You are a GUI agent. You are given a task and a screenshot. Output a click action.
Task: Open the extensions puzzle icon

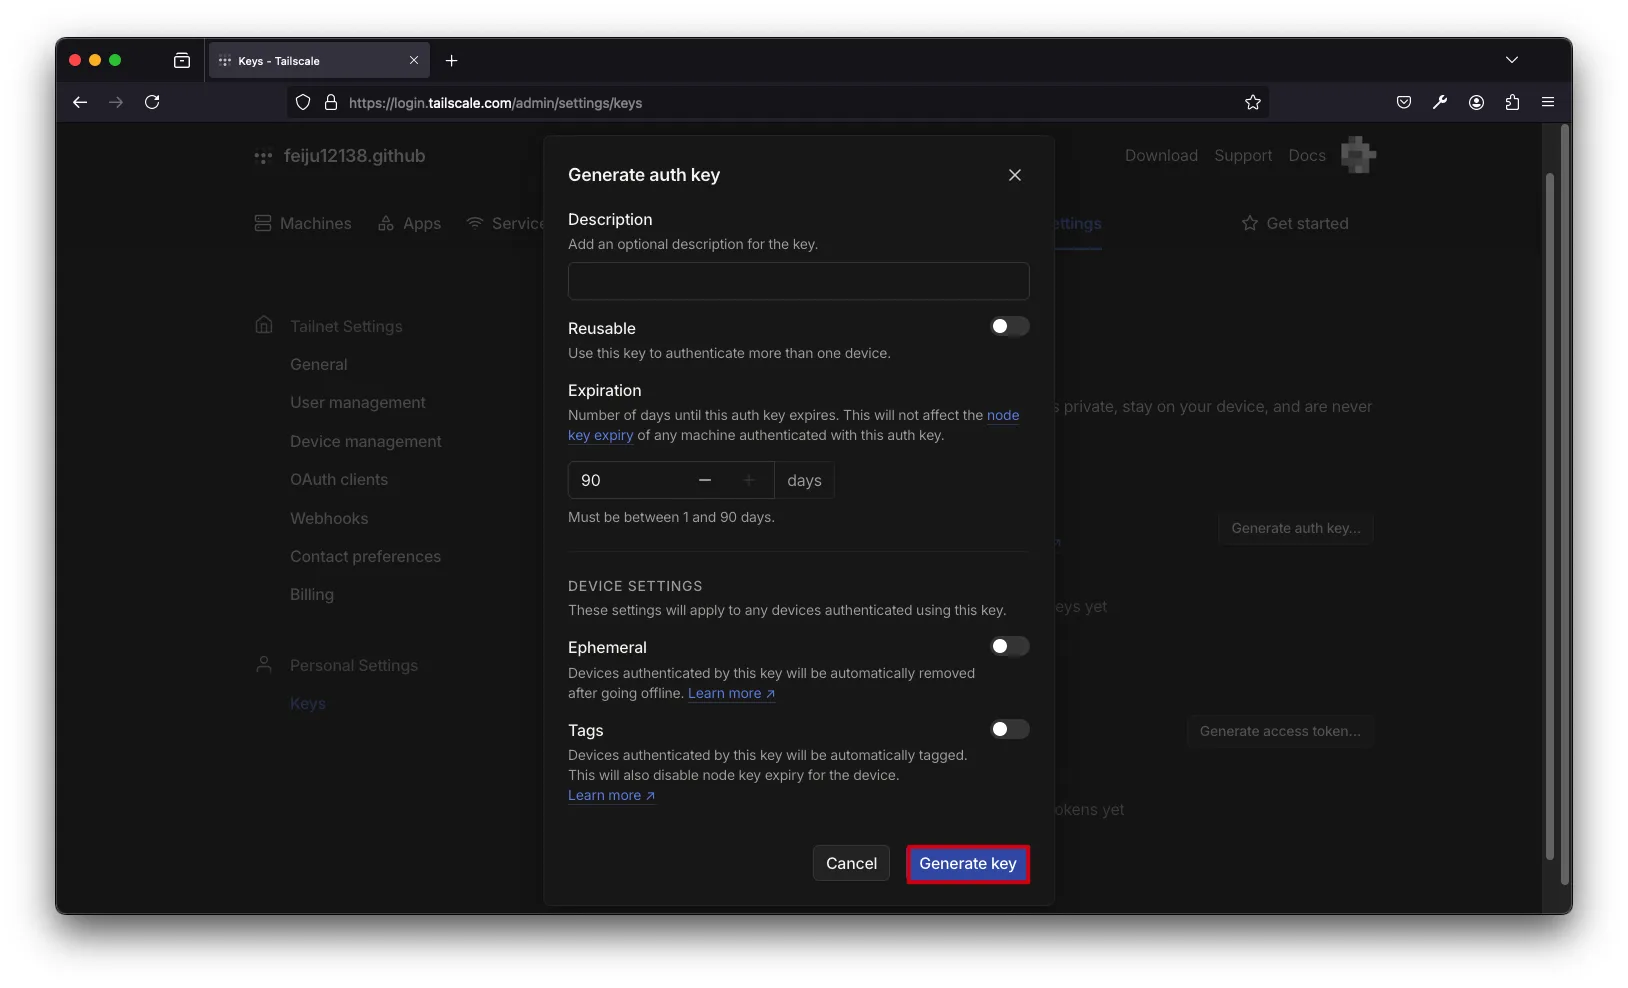pyautogui.click(x=1512, y=102)
